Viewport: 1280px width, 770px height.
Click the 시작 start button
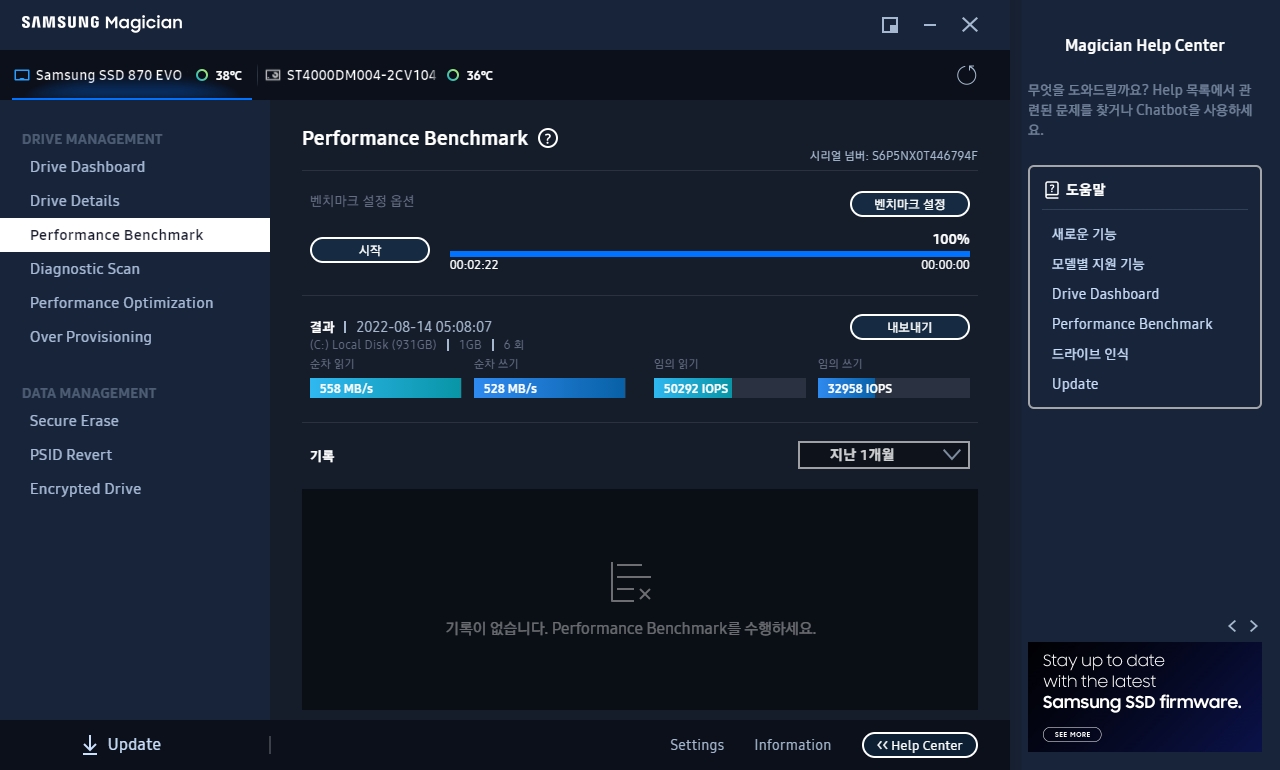370,250
